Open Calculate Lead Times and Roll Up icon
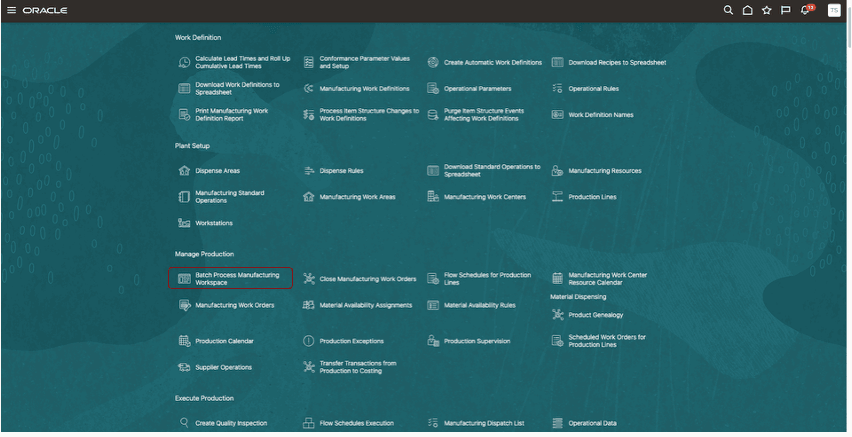Image resolution: width=852 pixels, height=437 pixels. pos(184,63)
